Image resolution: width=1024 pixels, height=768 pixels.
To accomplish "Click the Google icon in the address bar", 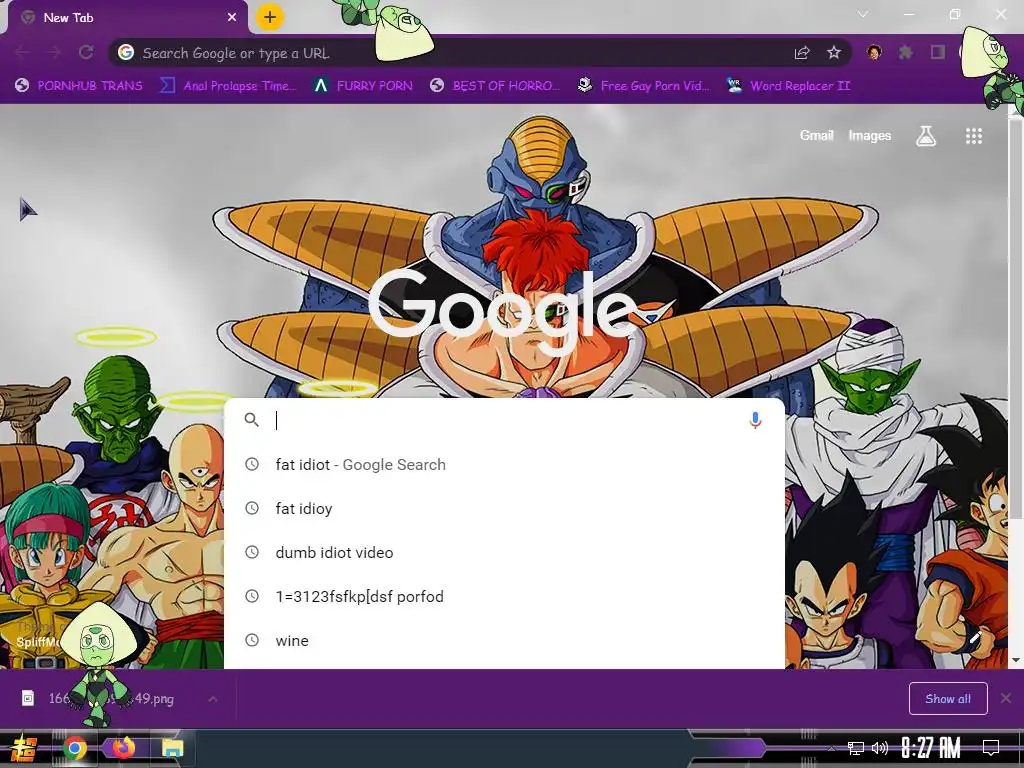I will (x=126, y=52).
